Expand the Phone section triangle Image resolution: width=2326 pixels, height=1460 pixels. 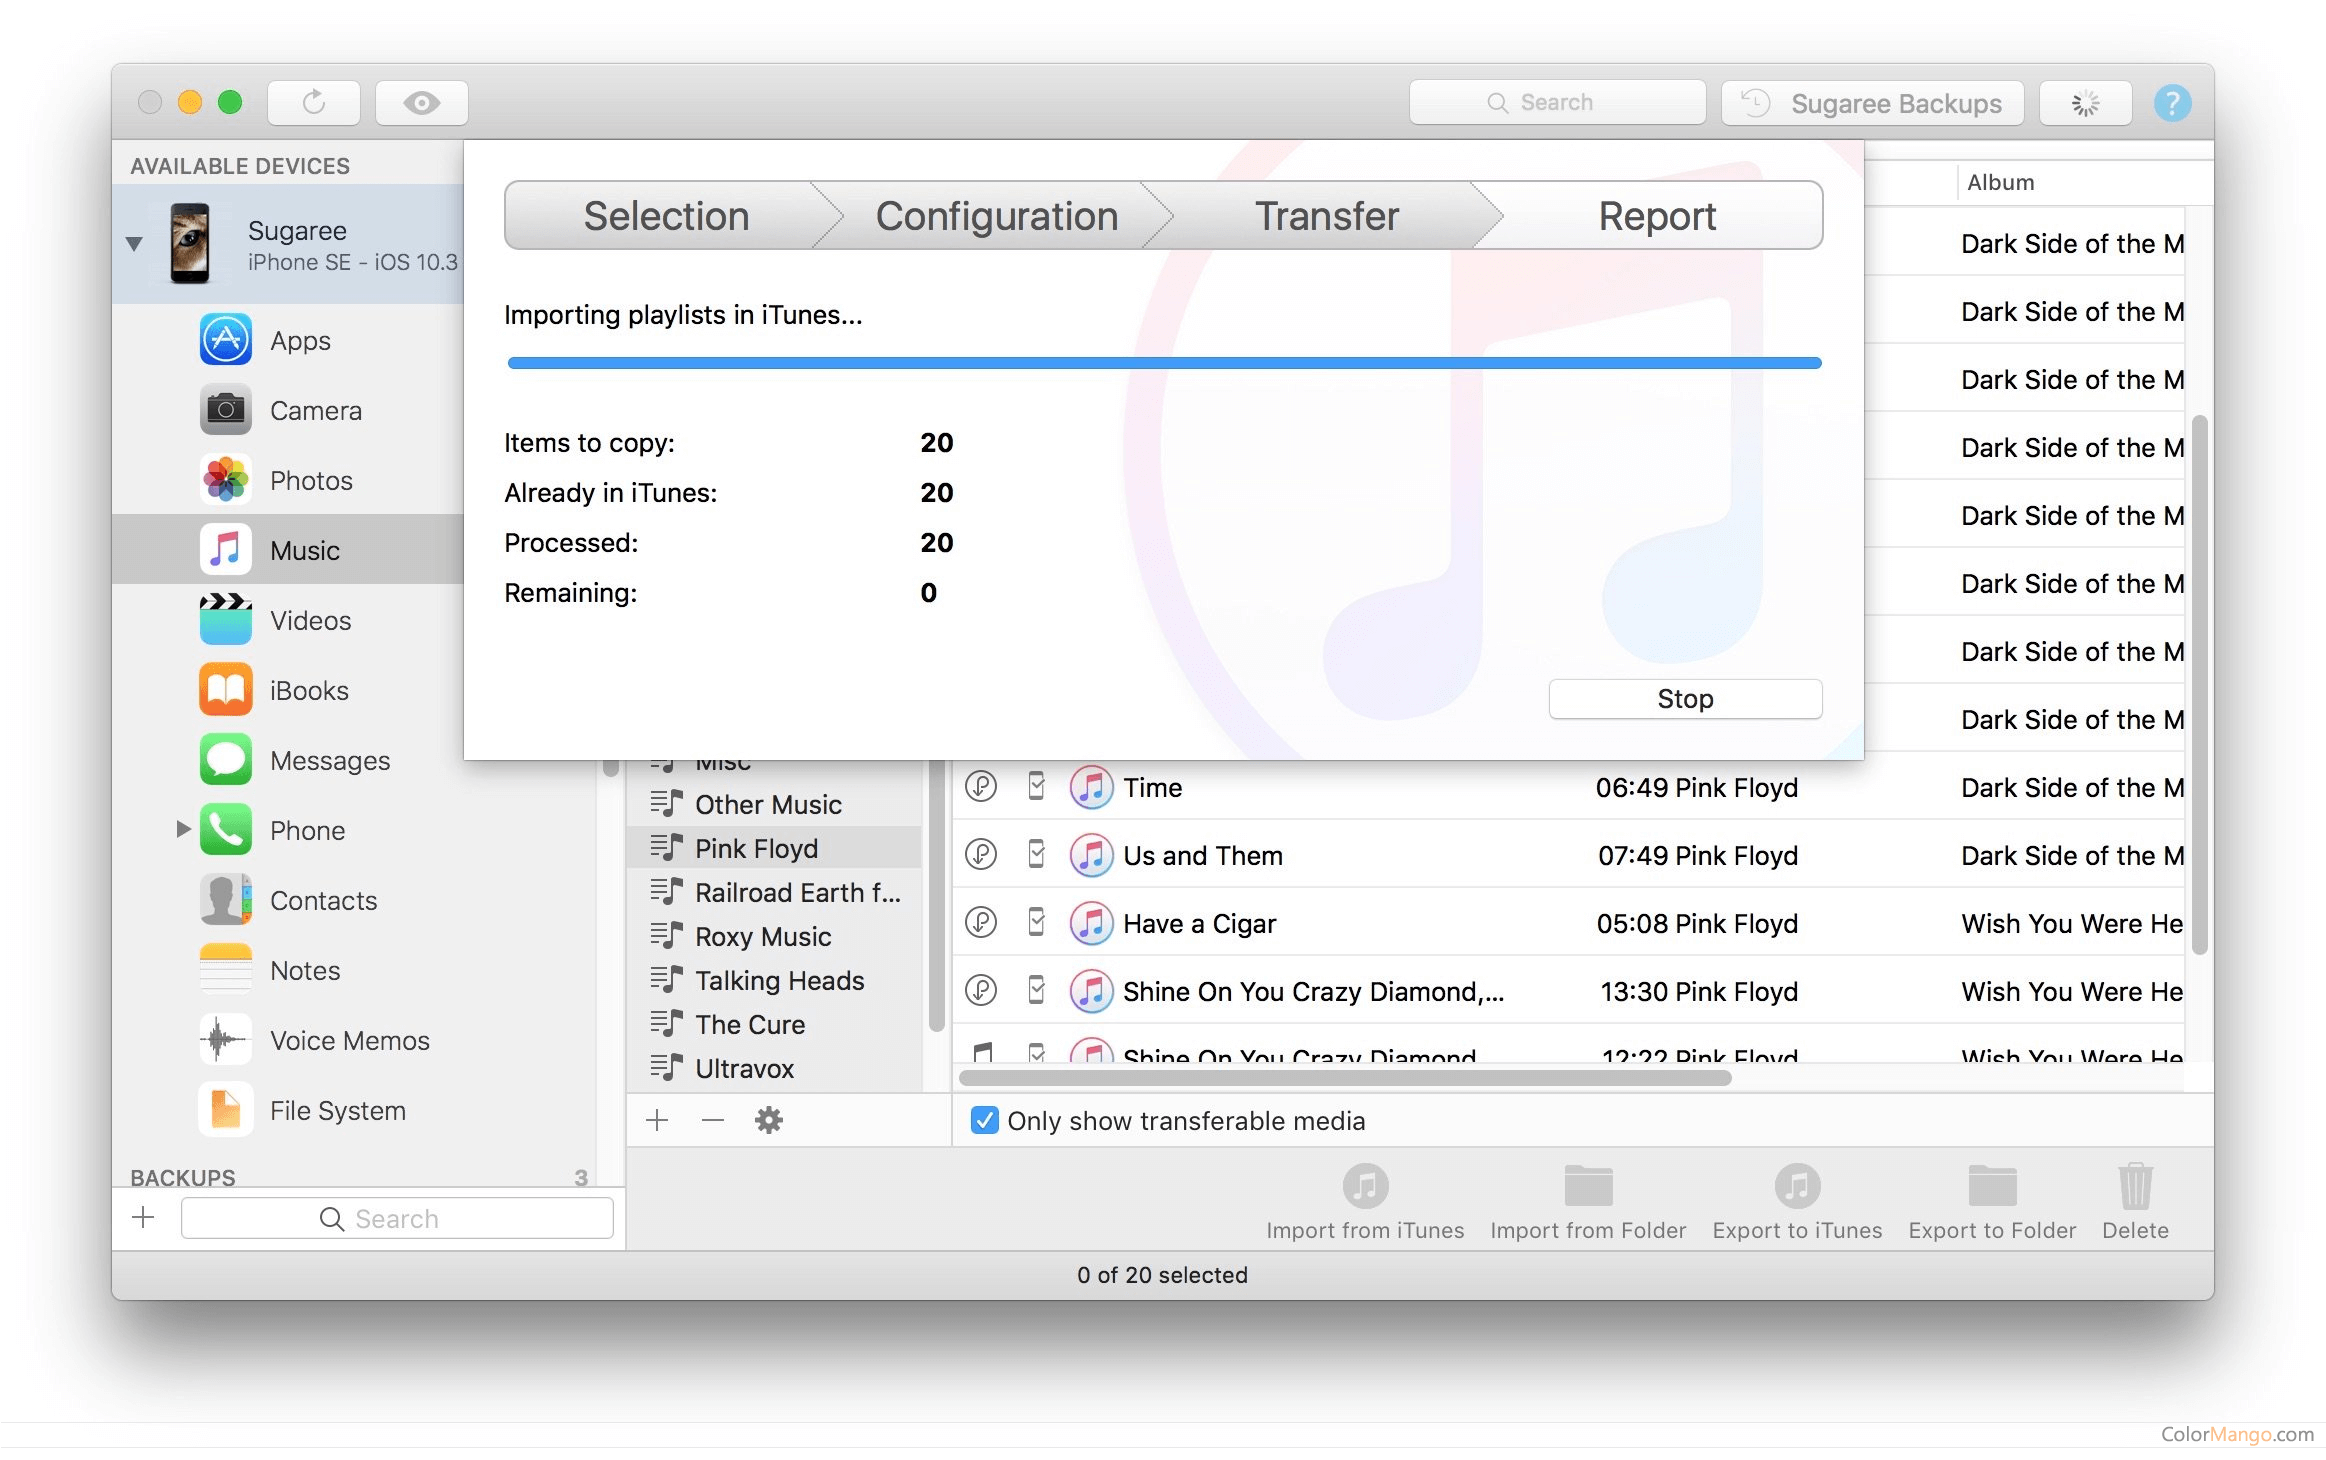pyautogui.click(x=183, y=829)
